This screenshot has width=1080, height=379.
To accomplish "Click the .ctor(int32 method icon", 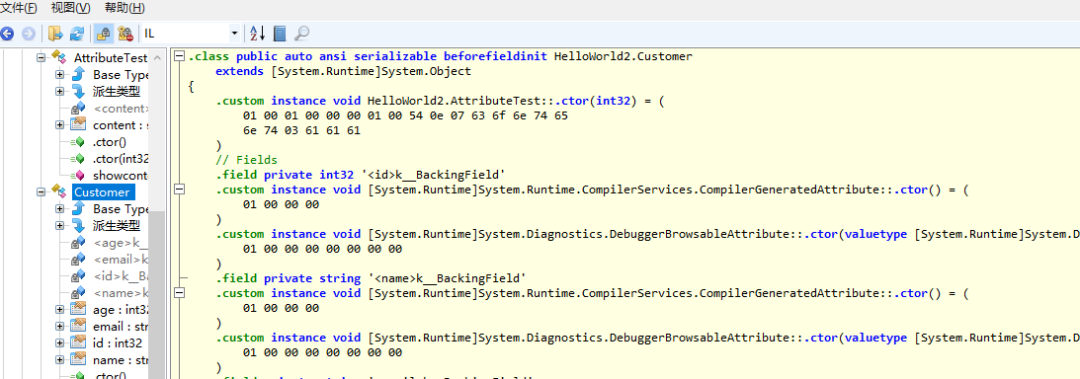I will tap(79, 158).
